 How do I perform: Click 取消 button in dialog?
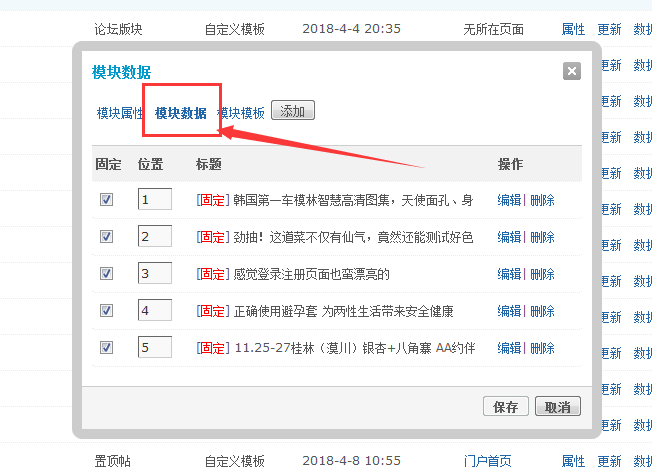click(558, 406)
